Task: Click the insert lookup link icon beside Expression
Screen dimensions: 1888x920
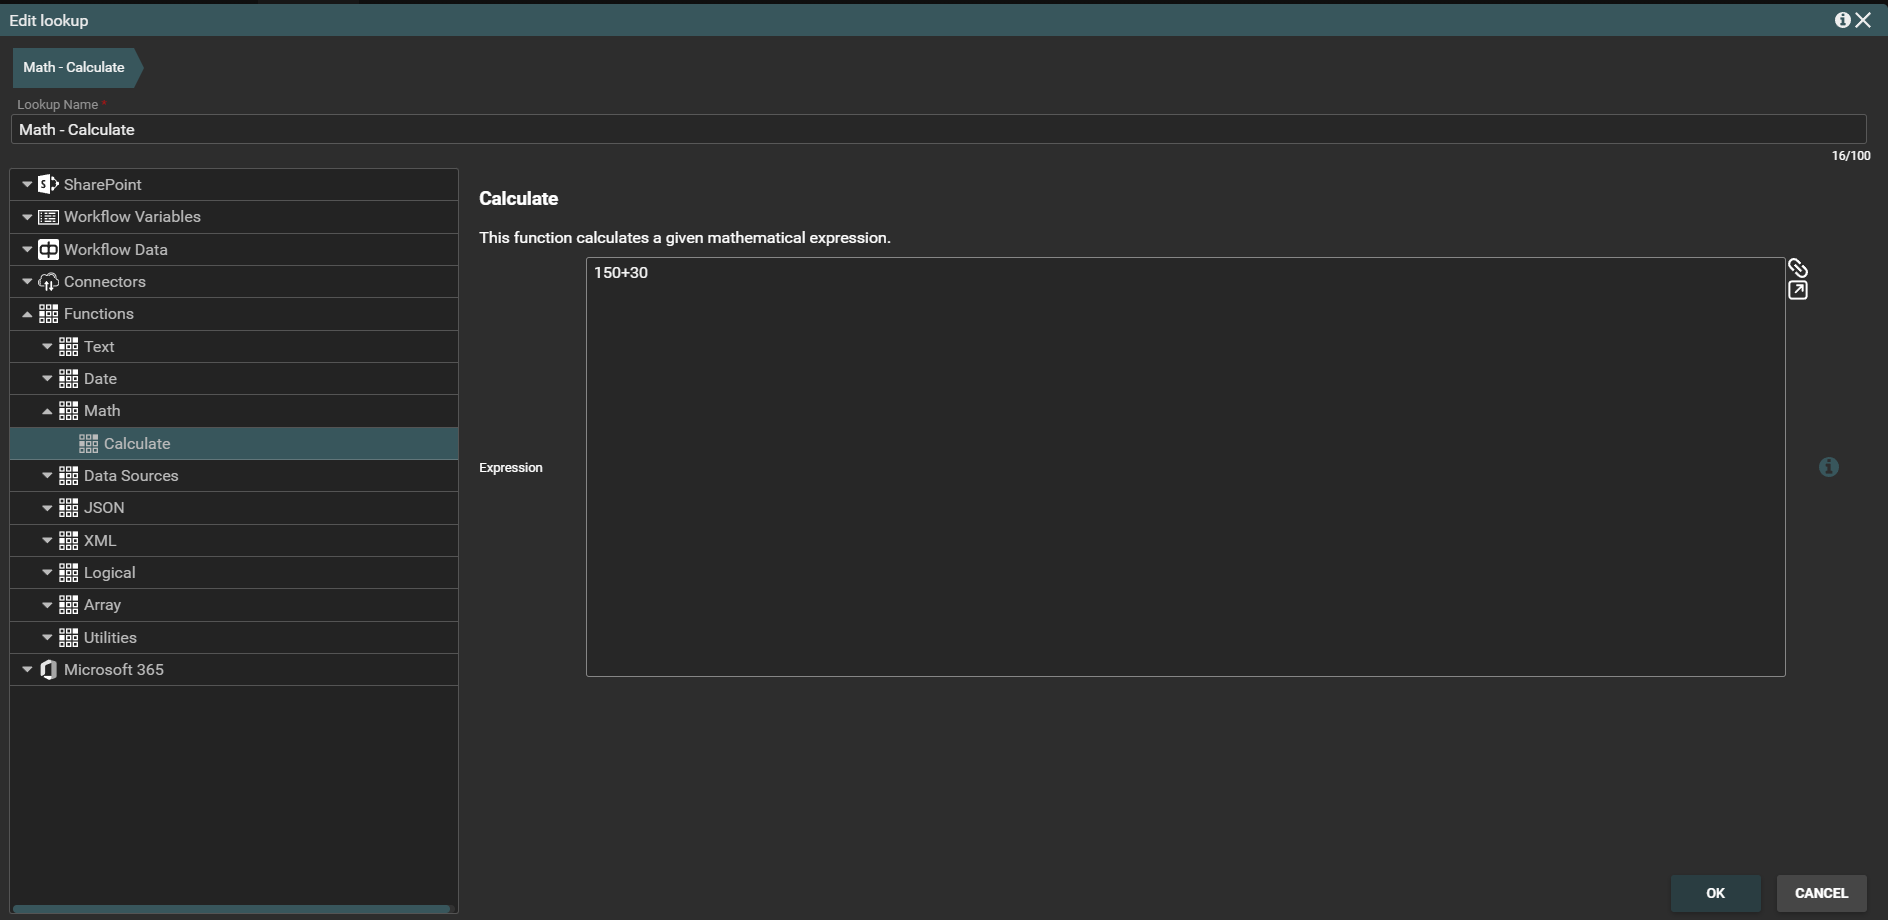Action: [x=1797, y=268]
